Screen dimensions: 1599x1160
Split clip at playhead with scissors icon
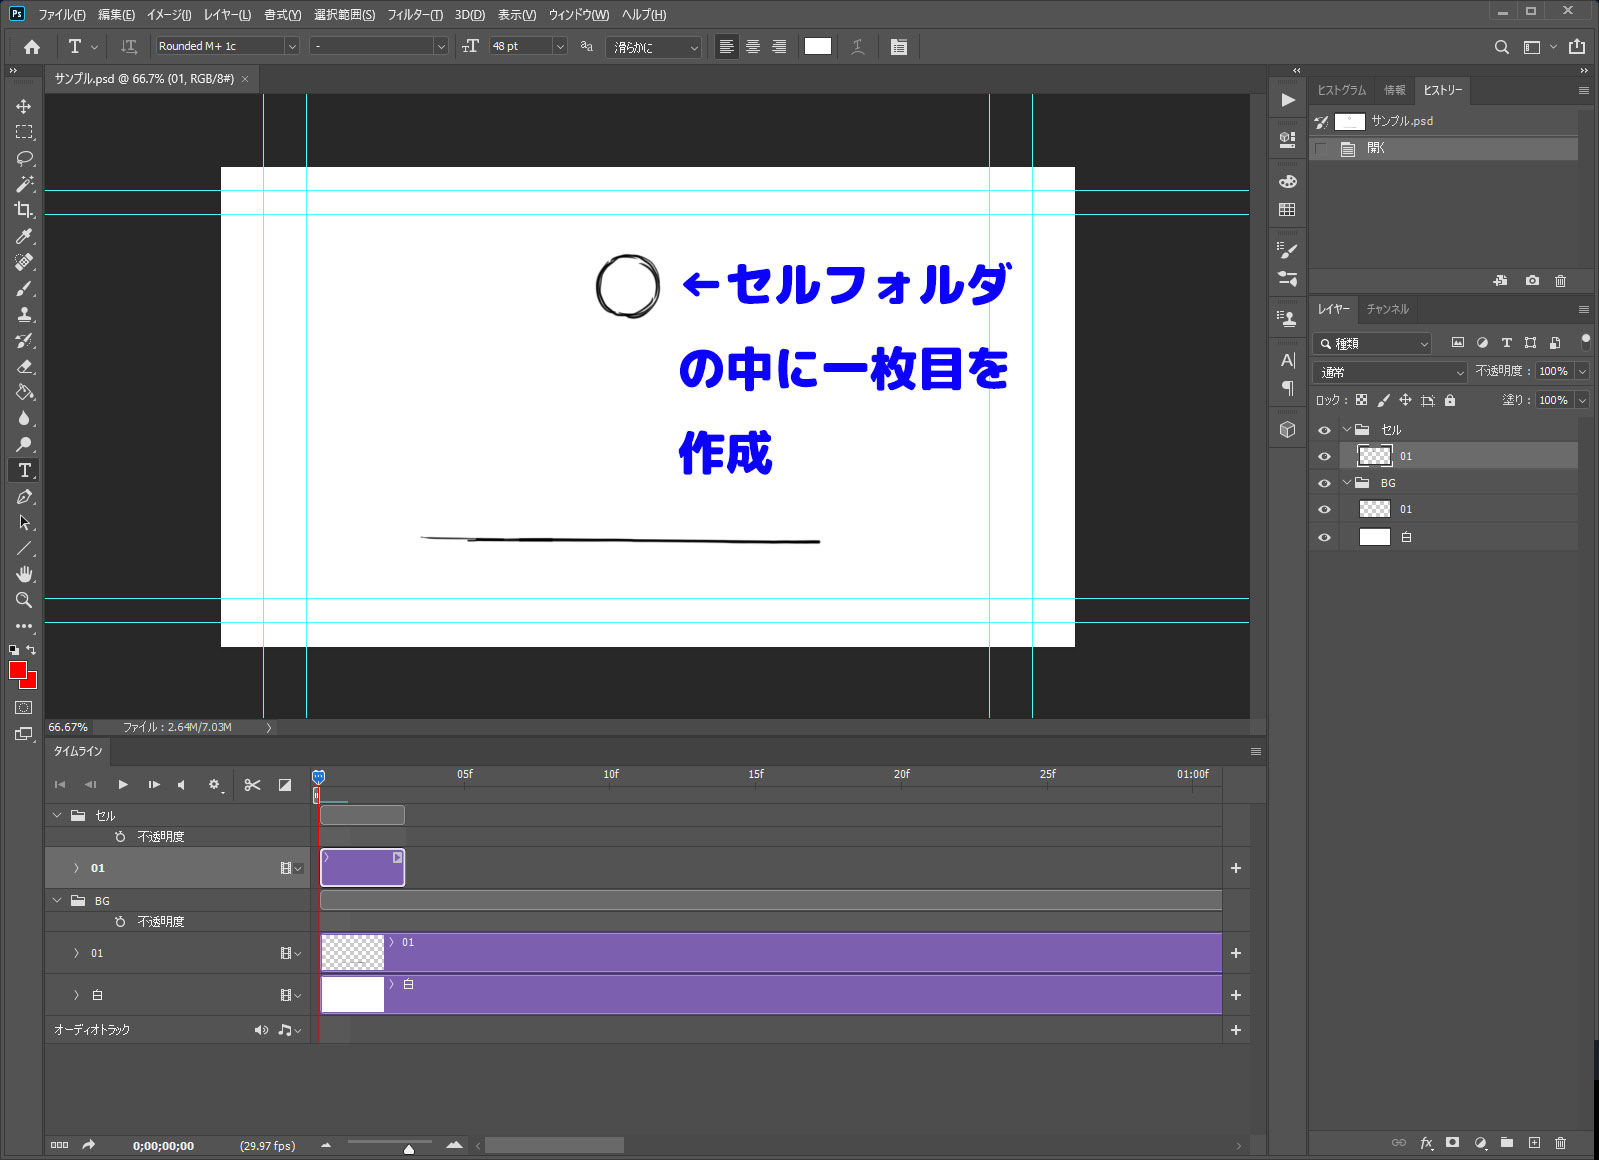click(252, 785)
